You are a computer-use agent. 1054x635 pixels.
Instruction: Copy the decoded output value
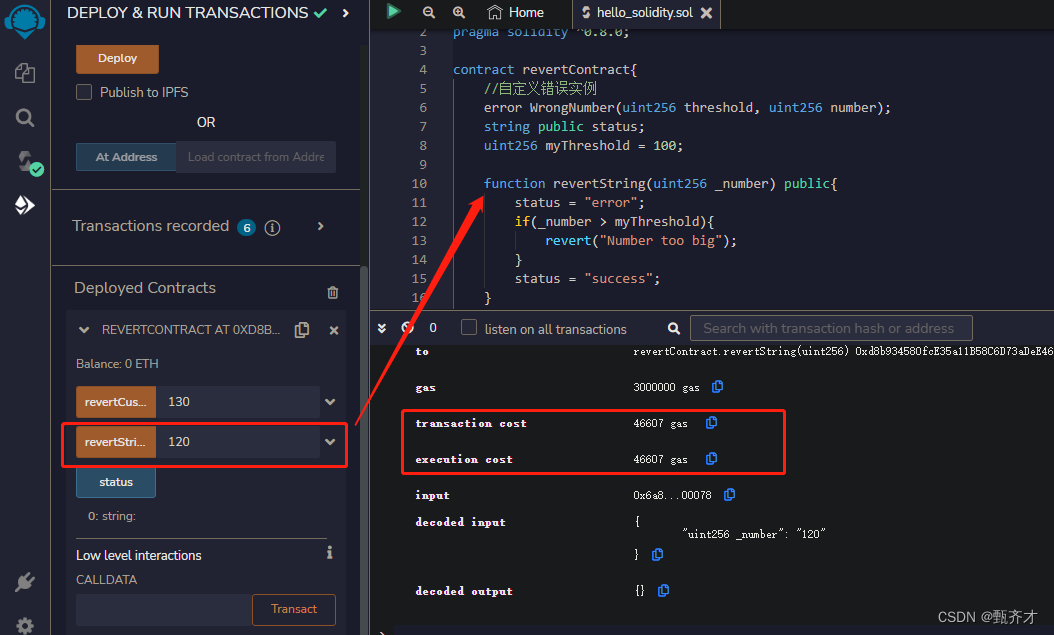pos(663,591)
